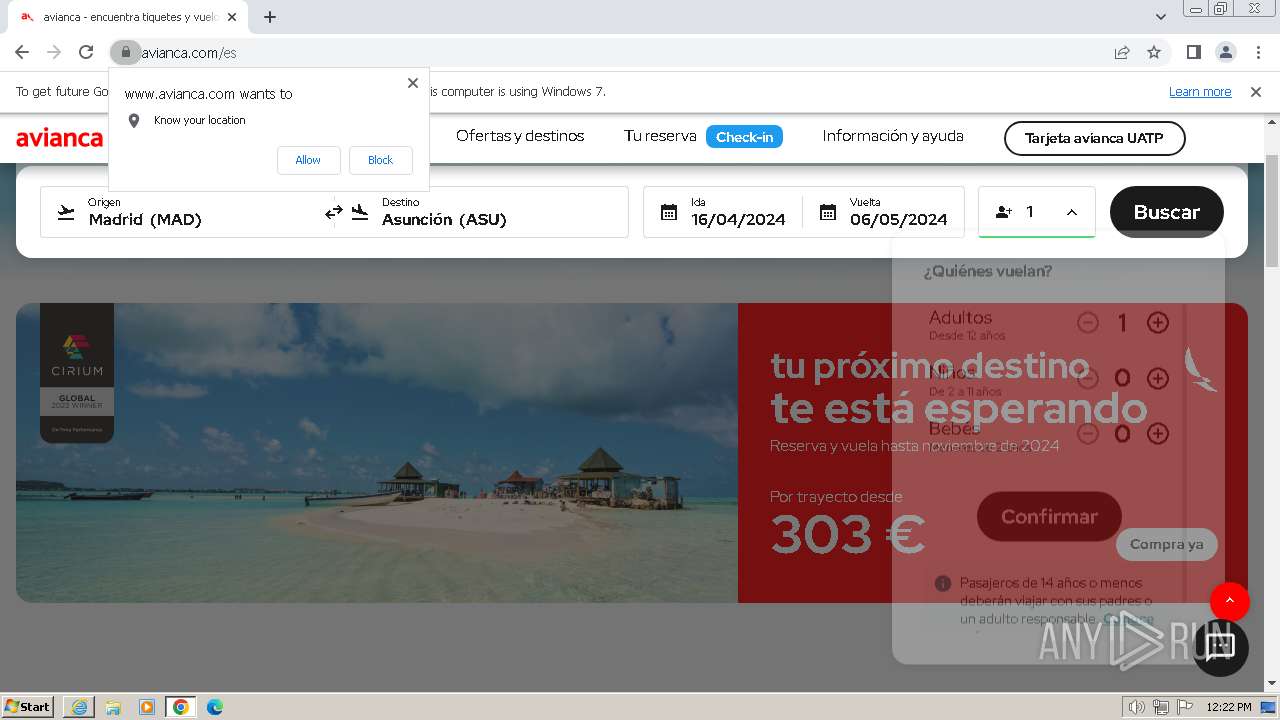Open the Chrome side panel
The height and width of the screenshot is (720, 1280).
tap(1193, 52)
